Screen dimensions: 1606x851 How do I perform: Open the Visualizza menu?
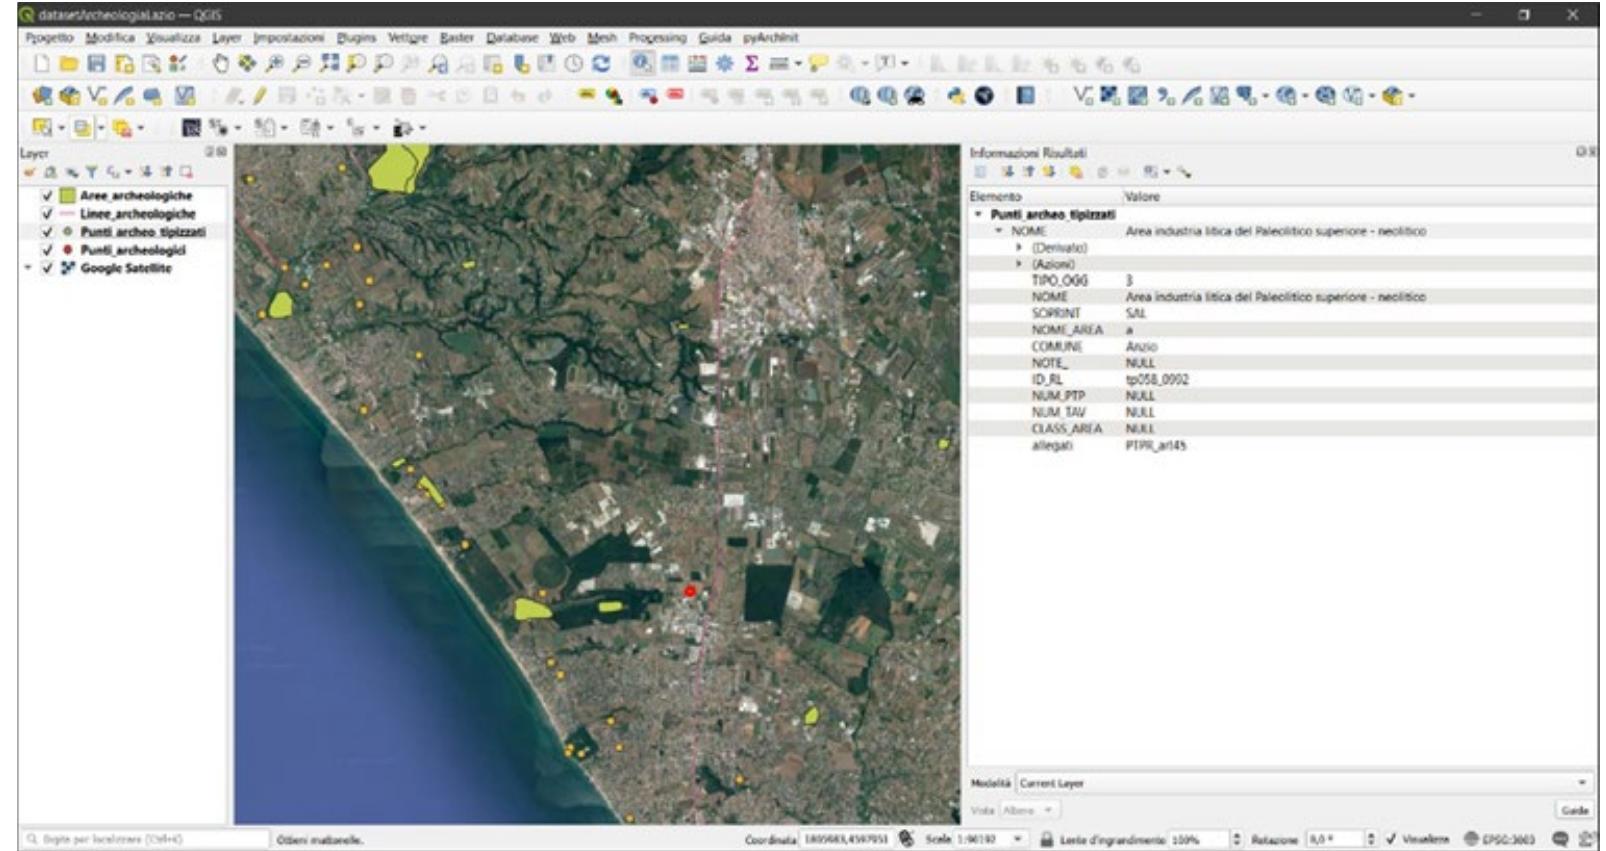pos(173,38)
